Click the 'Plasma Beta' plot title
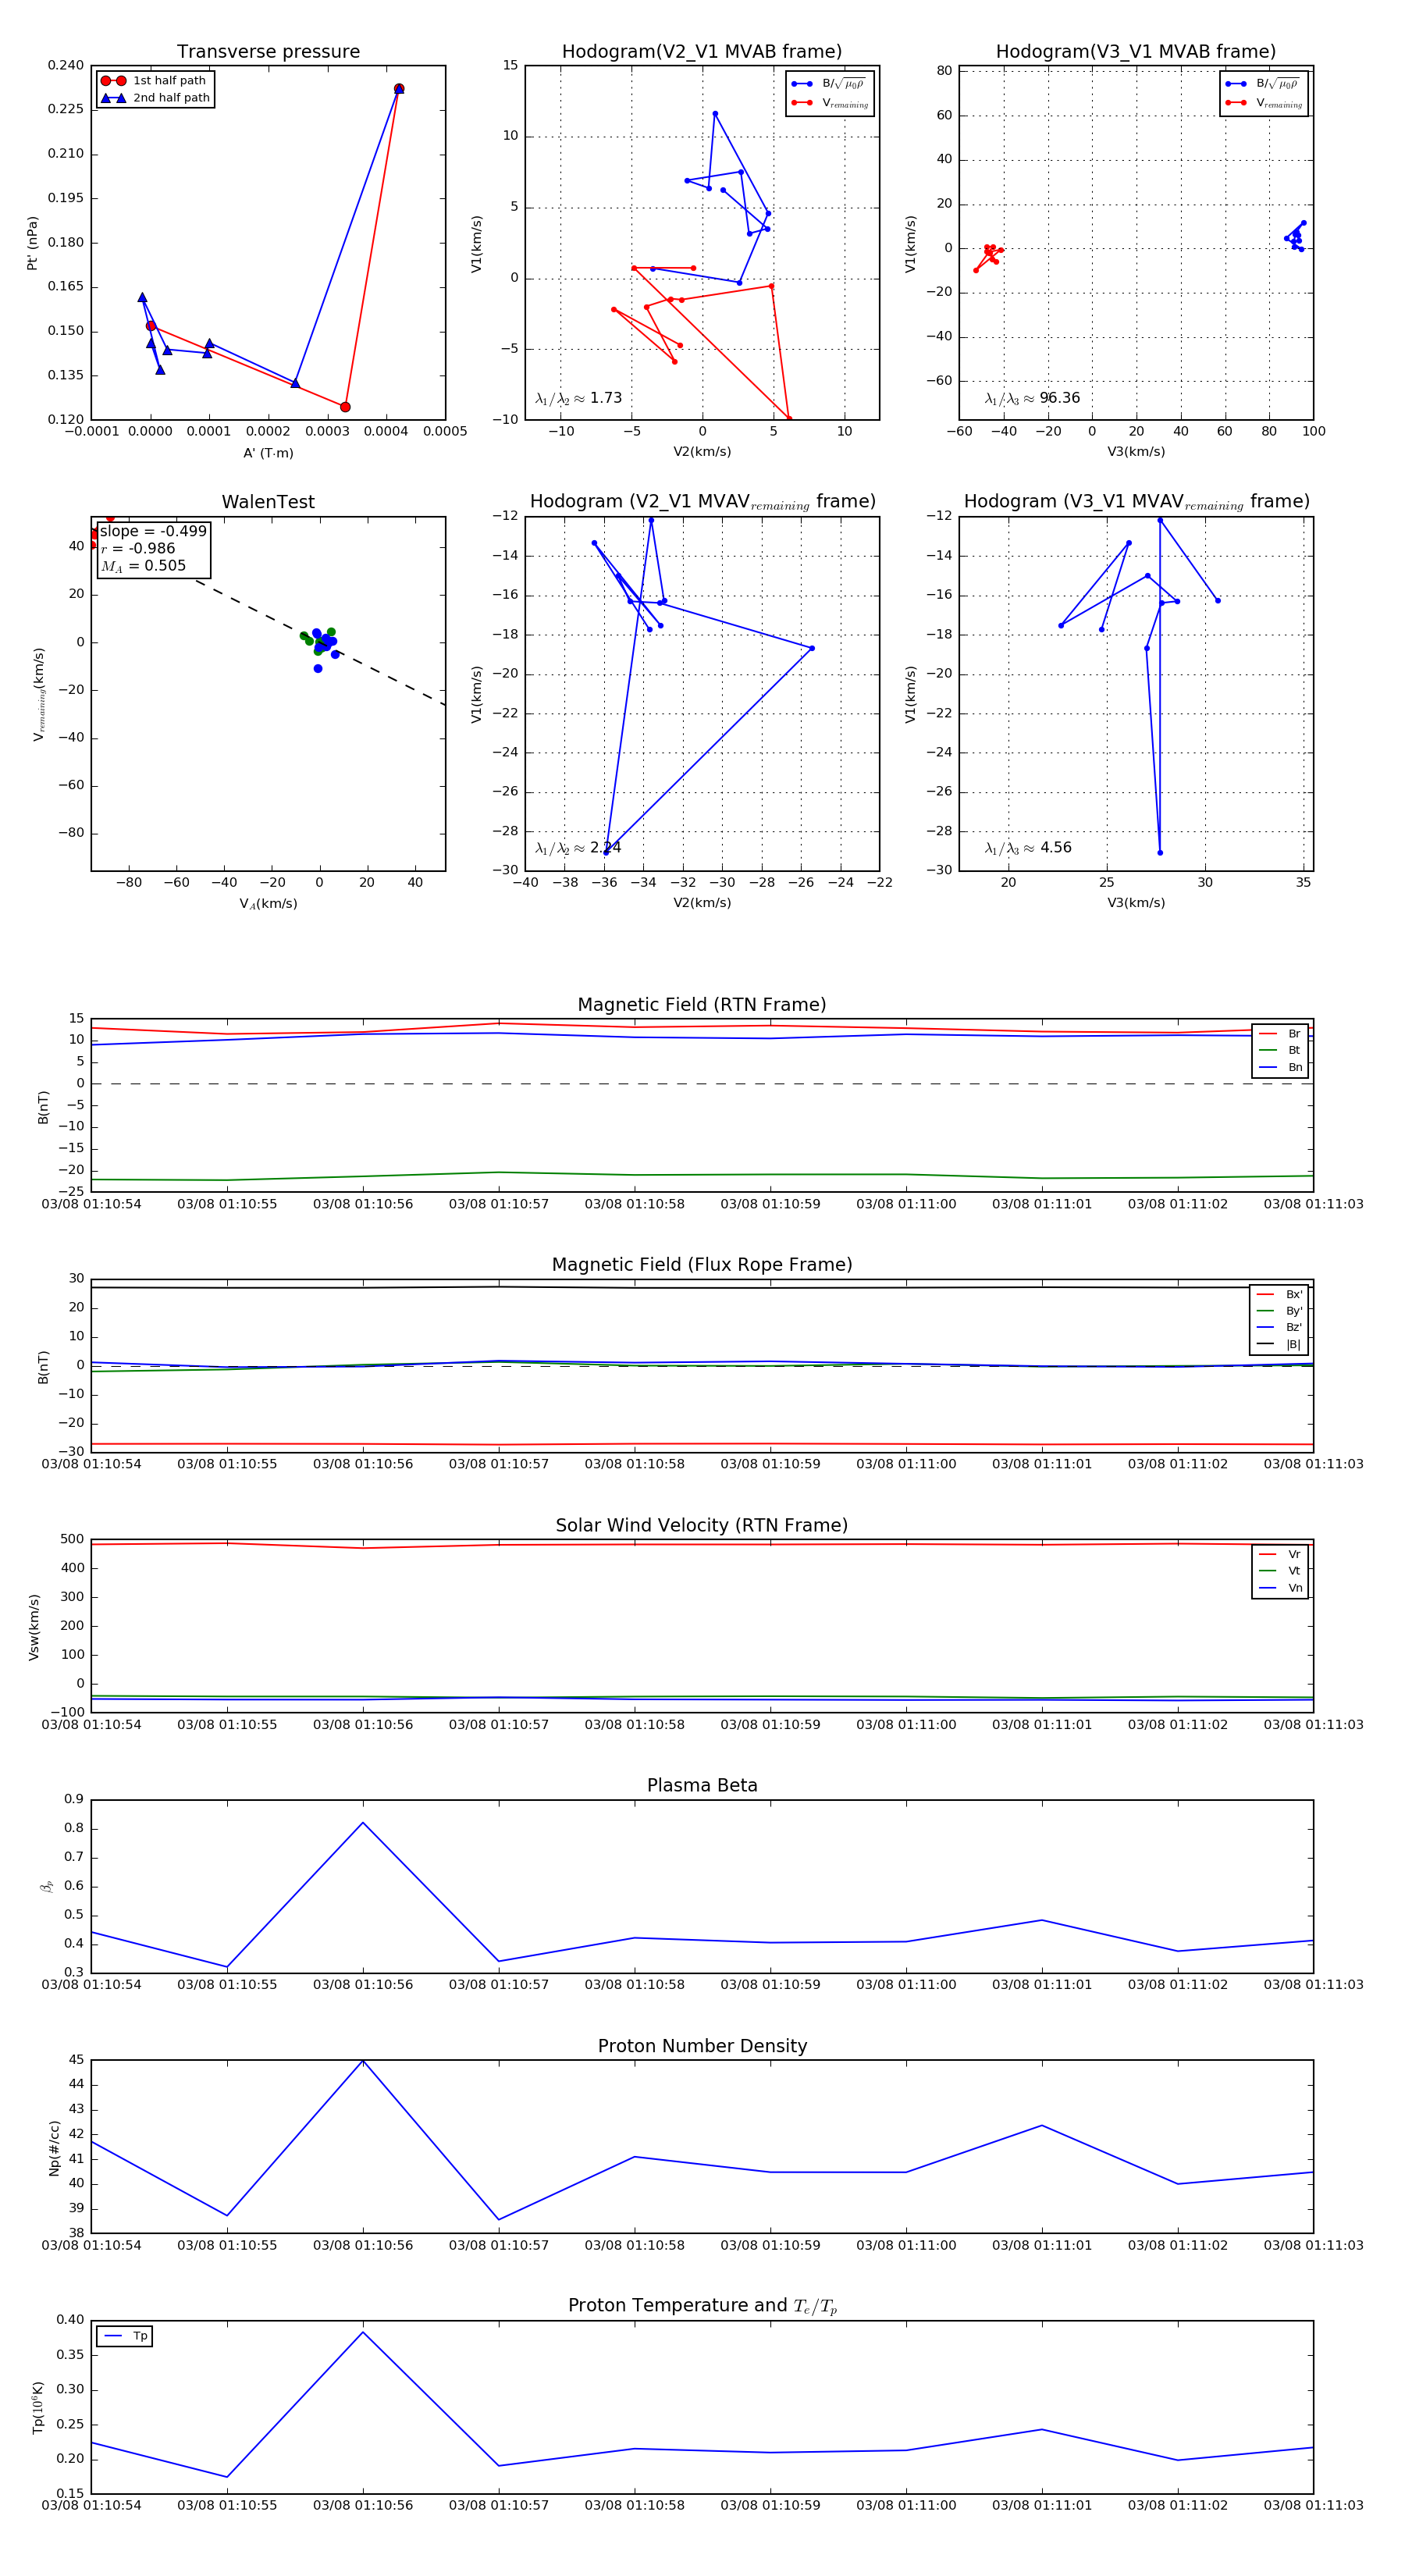 click(x=702, y=1786)
